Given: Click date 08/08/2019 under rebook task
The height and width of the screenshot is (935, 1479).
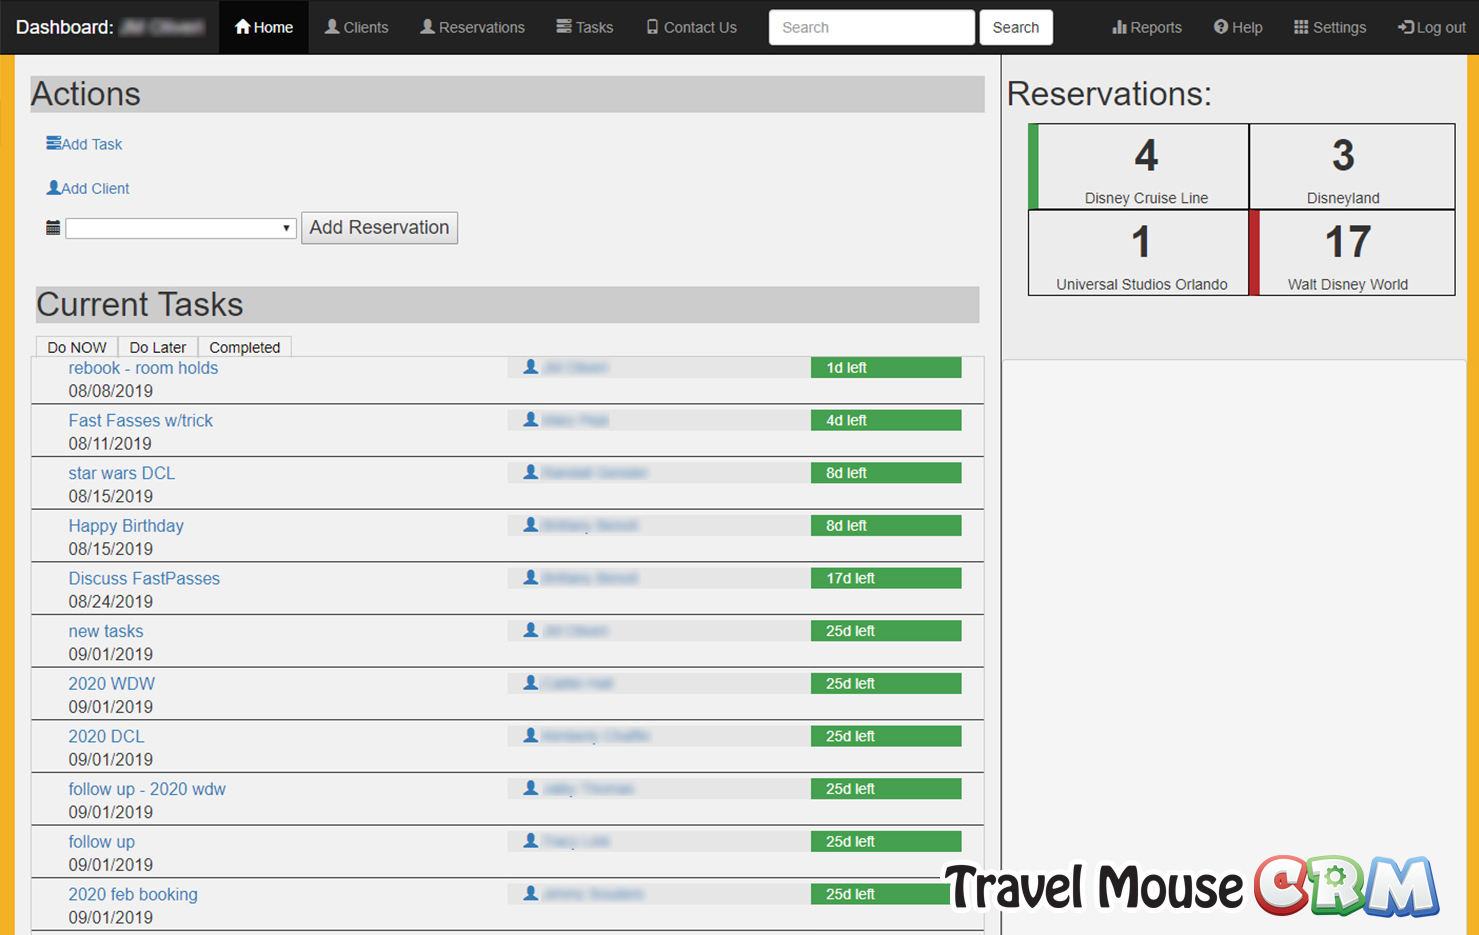Looking at the screenshot, I should 110,391.
